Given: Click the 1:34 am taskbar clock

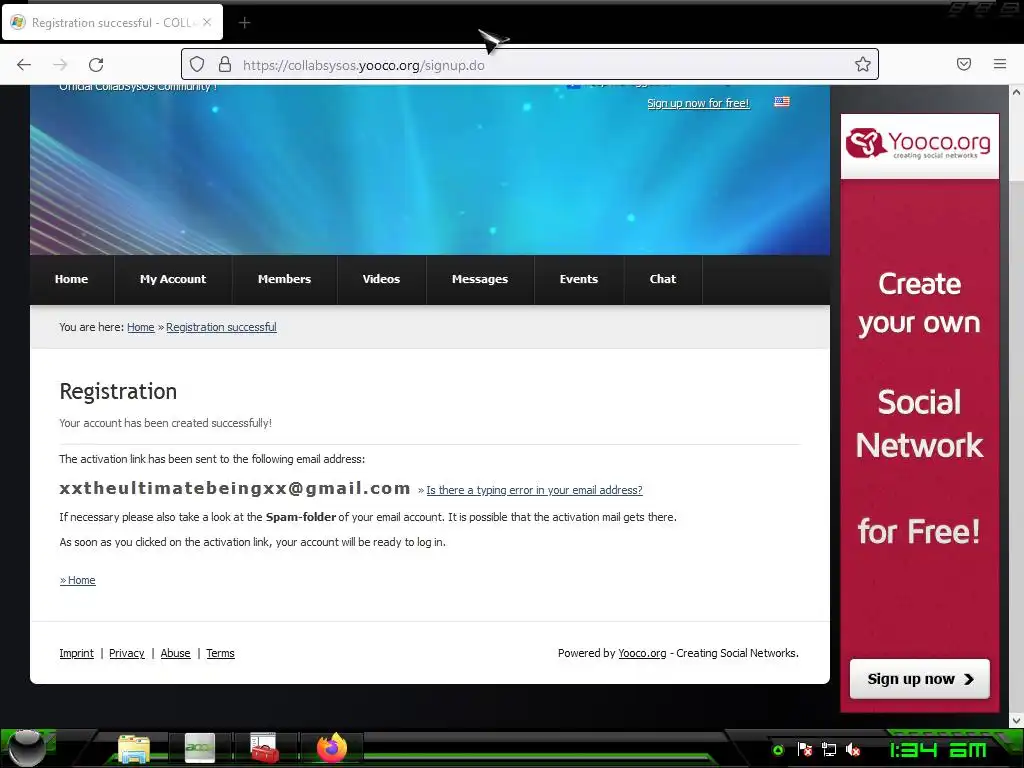Looking at the screenshot, I should pyautogui.click(x=938, y=750).
